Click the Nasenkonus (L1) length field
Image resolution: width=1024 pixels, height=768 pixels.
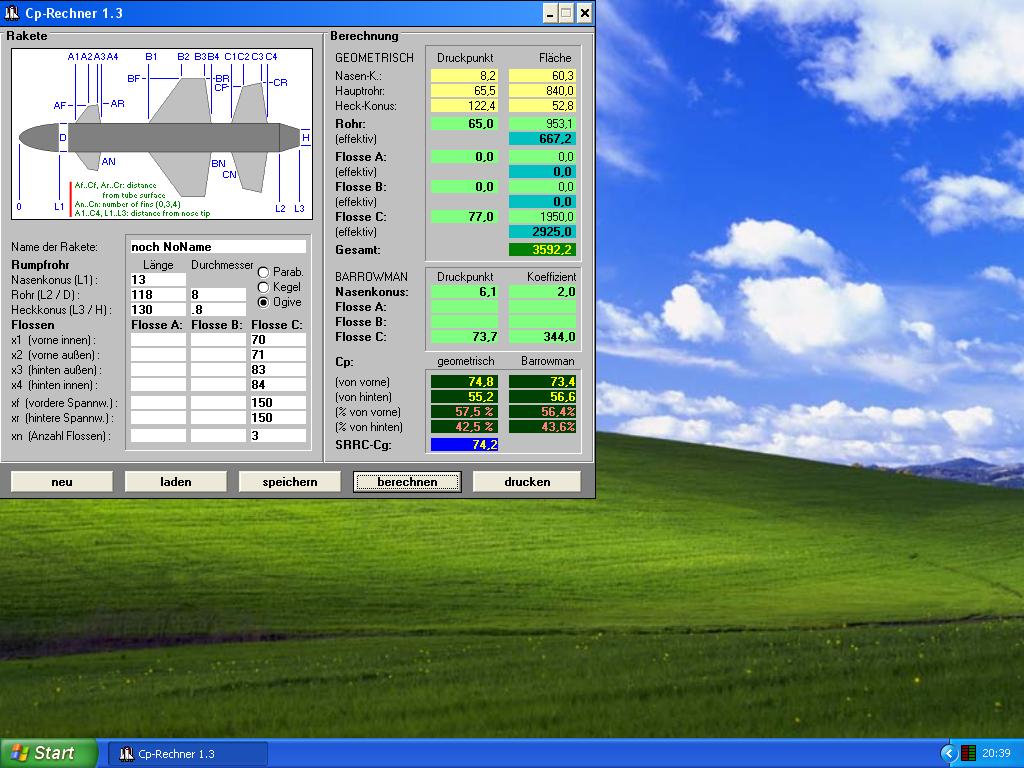(x=158, y=280)
